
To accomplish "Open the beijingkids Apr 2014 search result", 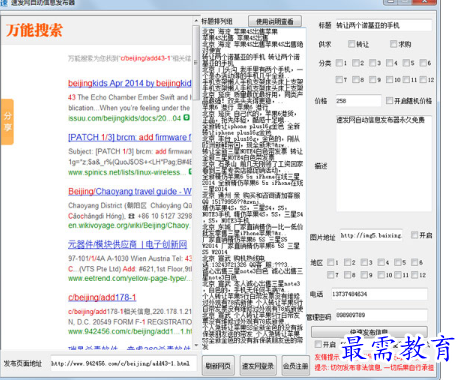I will [x=130, y=83].
